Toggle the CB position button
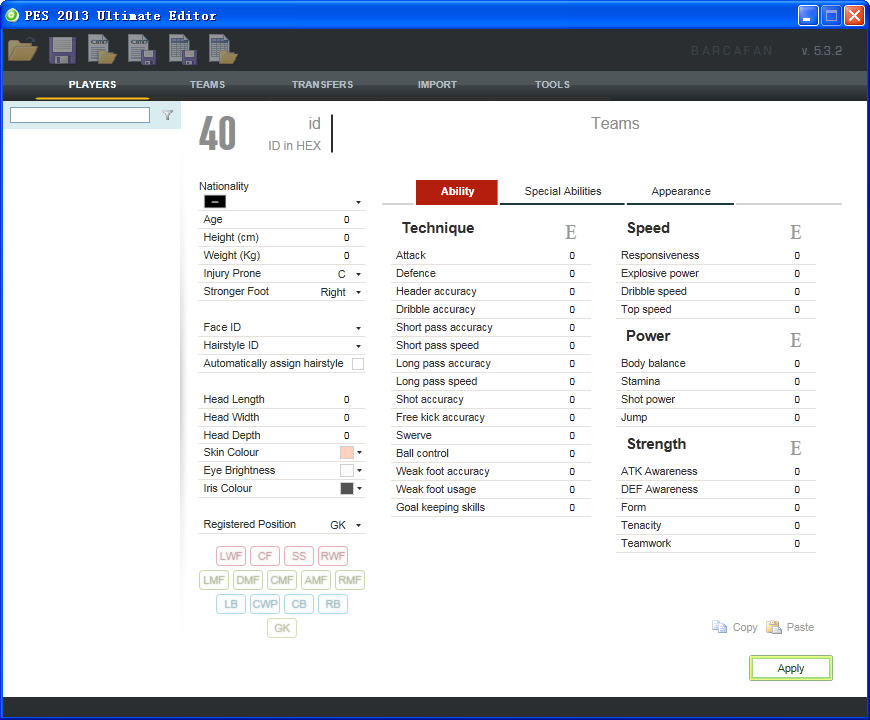This screenshot has width=870, height=720. (x=299, y=604)
